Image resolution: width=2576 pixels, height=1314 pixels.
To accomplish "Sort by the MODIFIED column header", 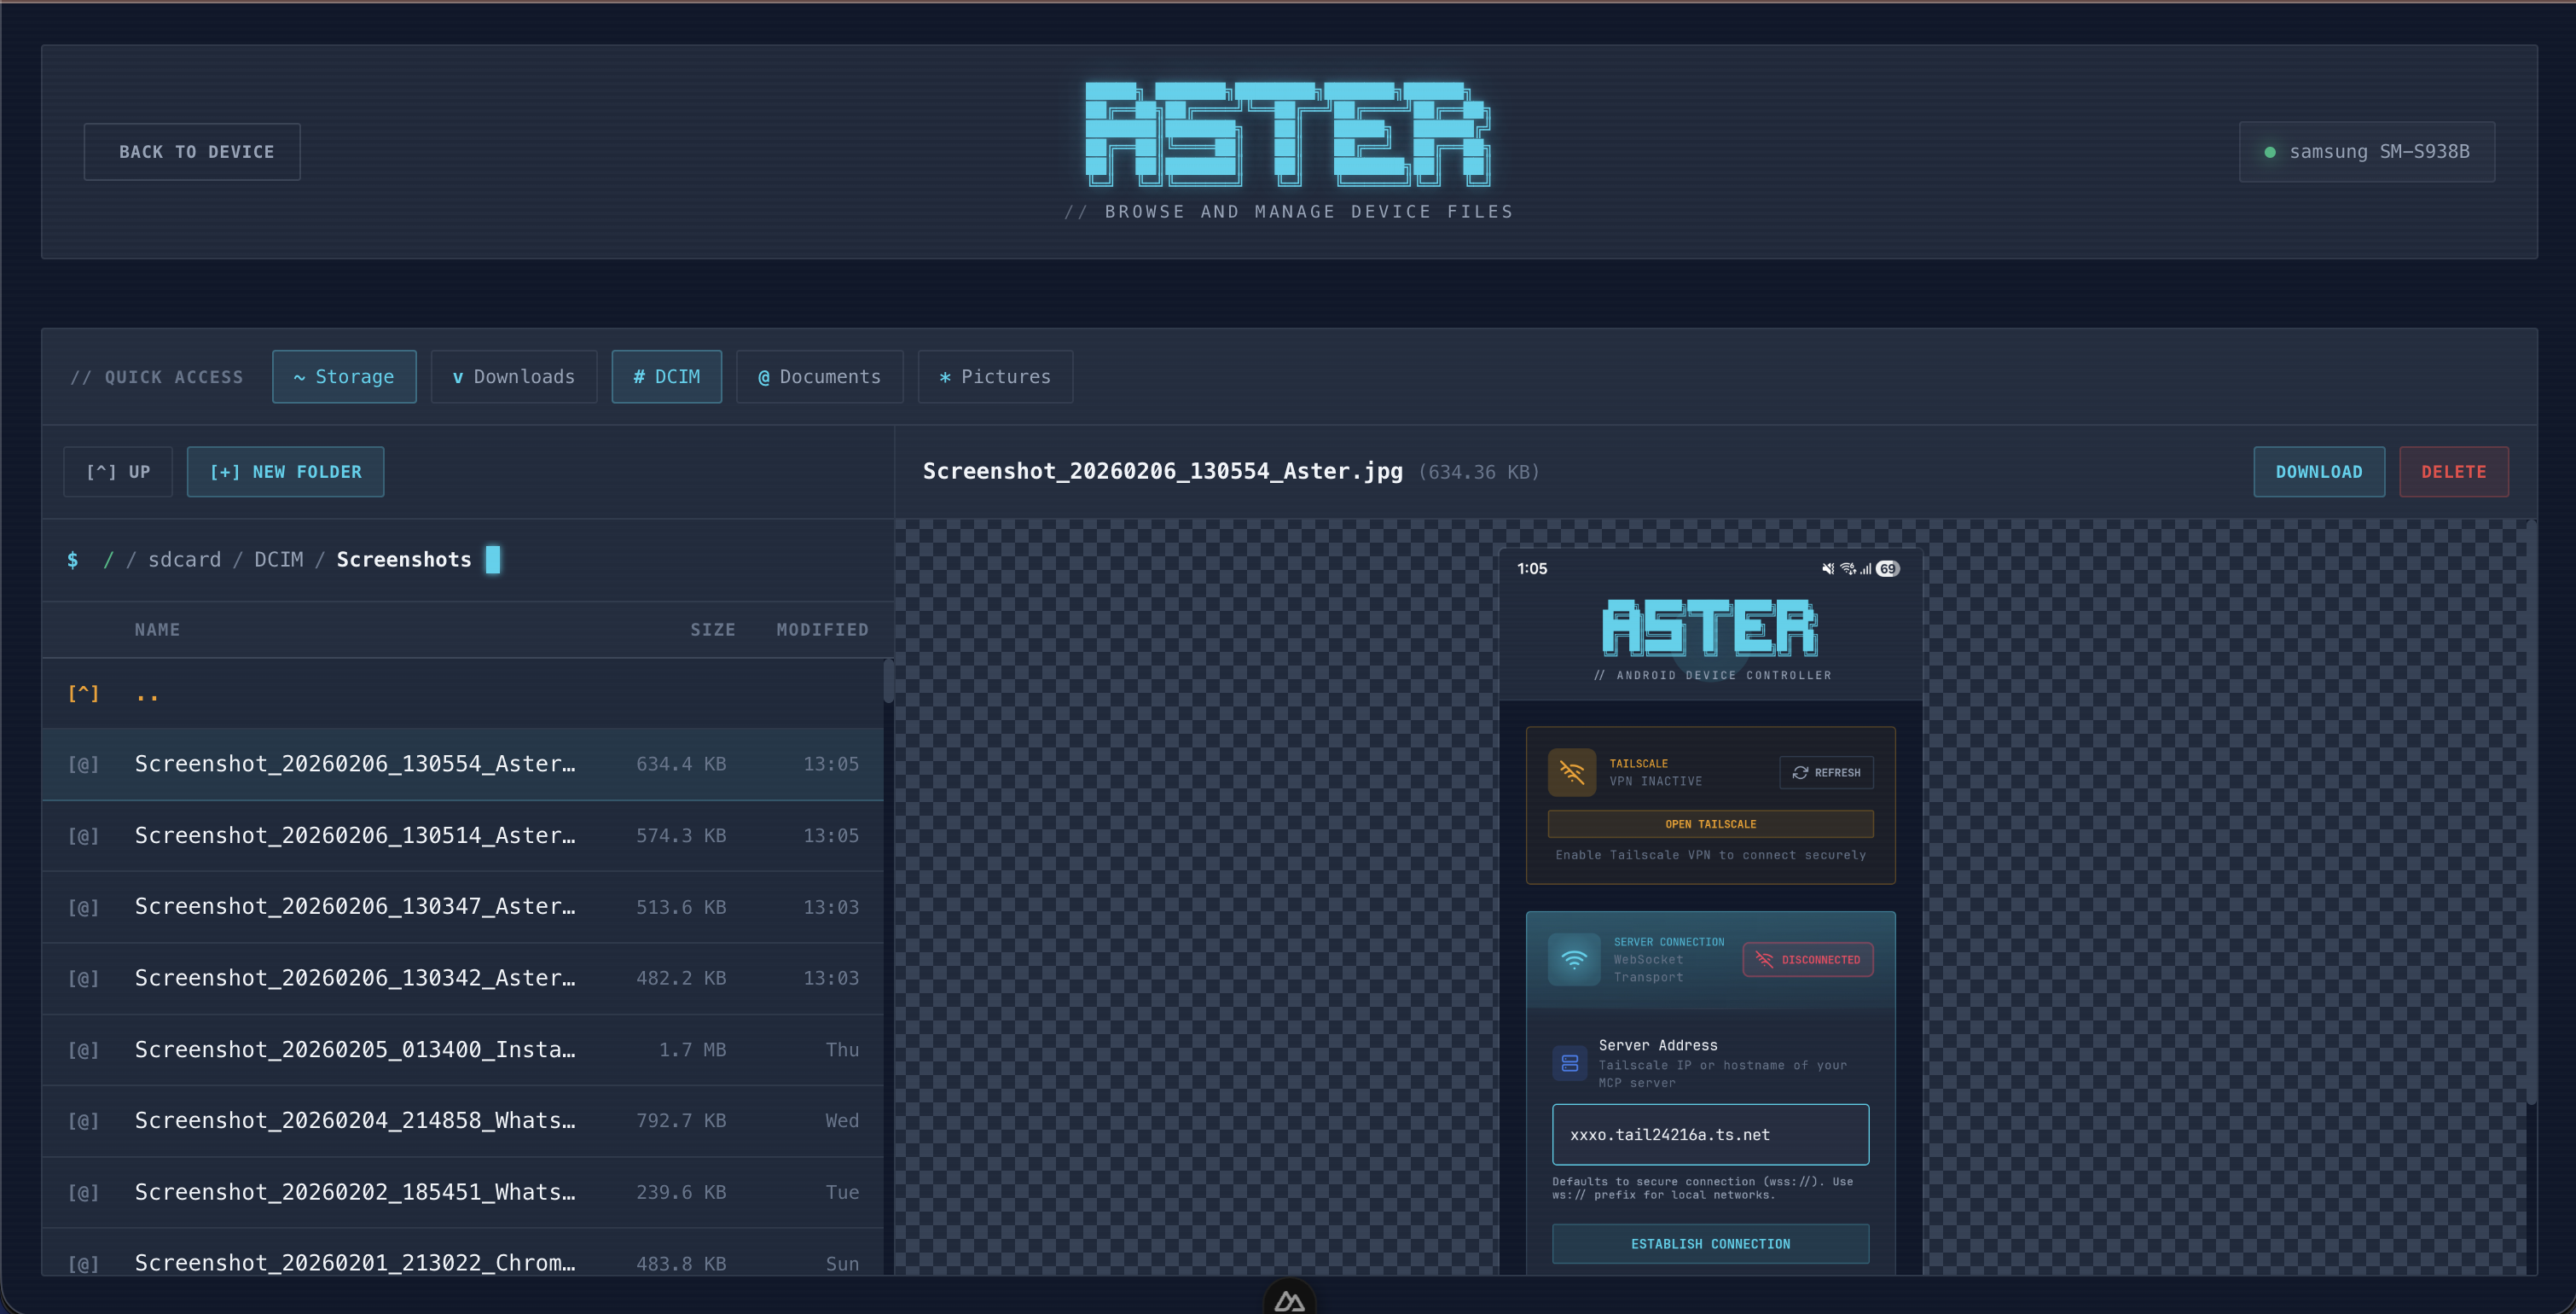I will click(822, 630).
